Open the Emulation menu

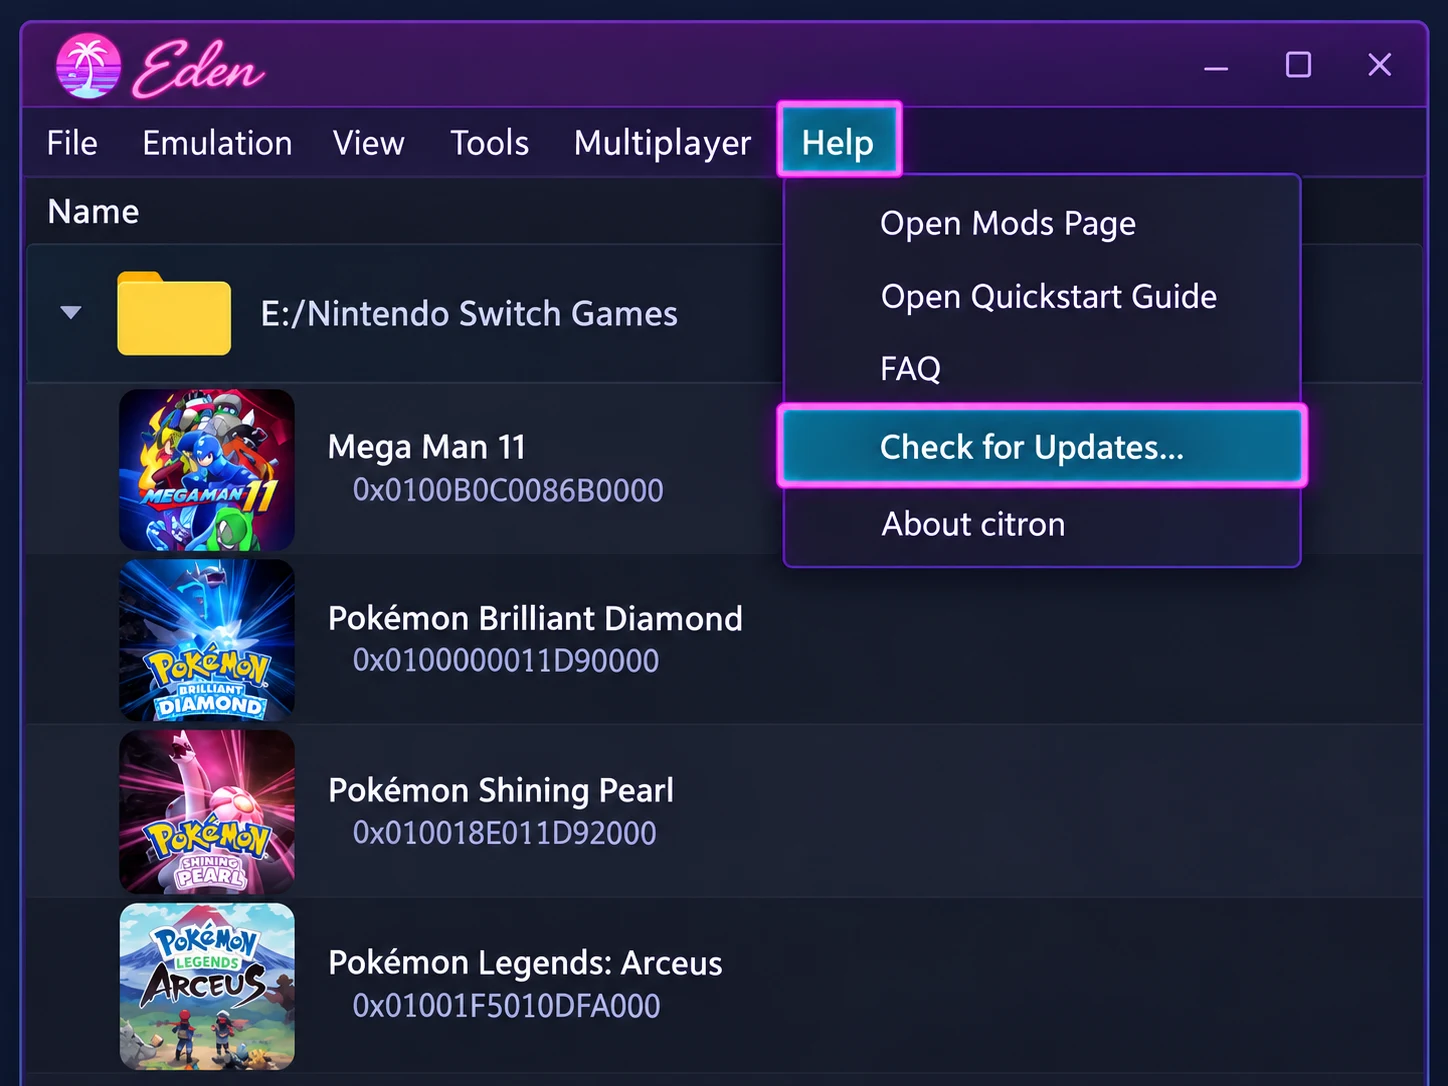pos(217,143)
